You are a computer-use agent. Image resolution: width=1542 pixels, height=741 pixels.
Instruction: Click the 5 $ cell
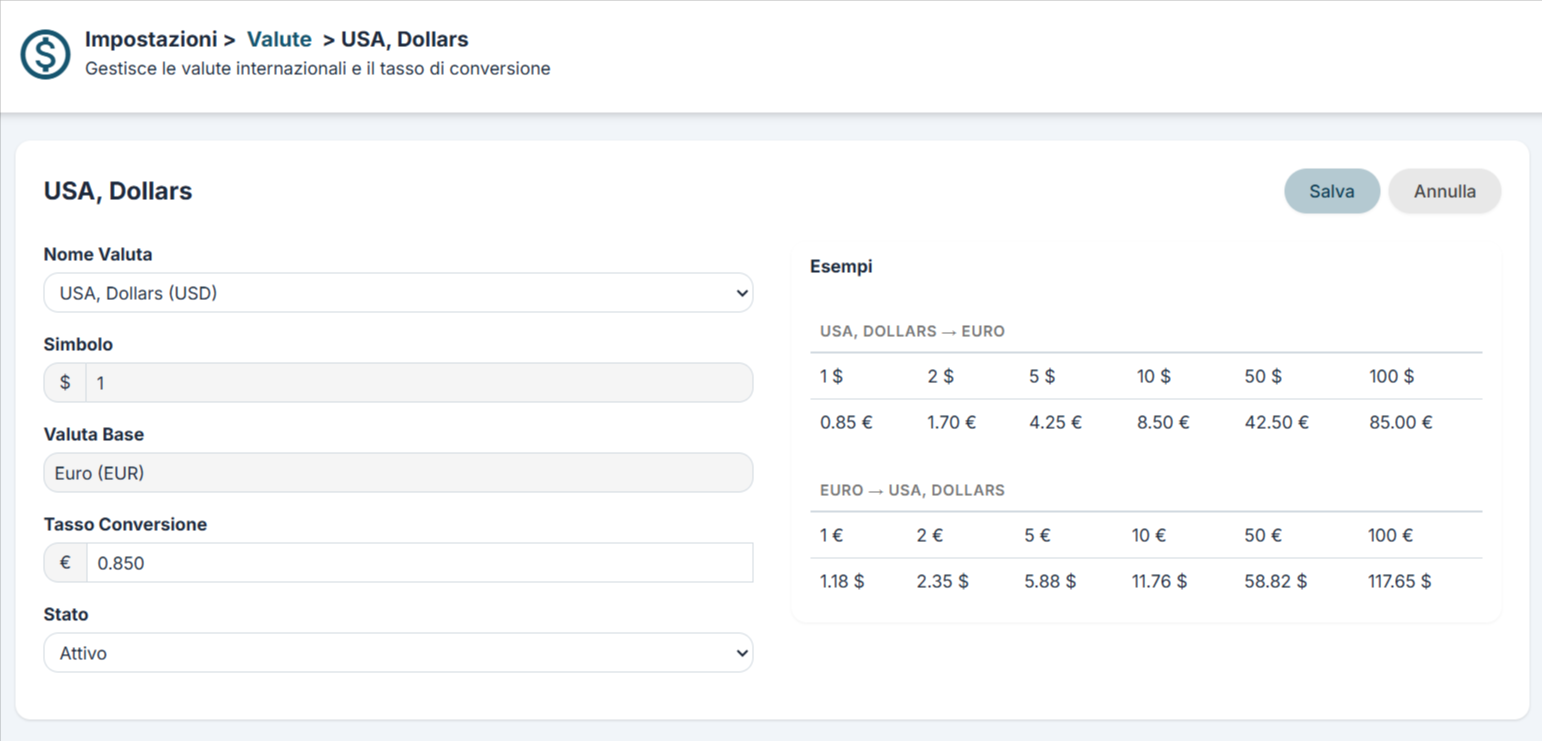click(x=1042, y=377)
